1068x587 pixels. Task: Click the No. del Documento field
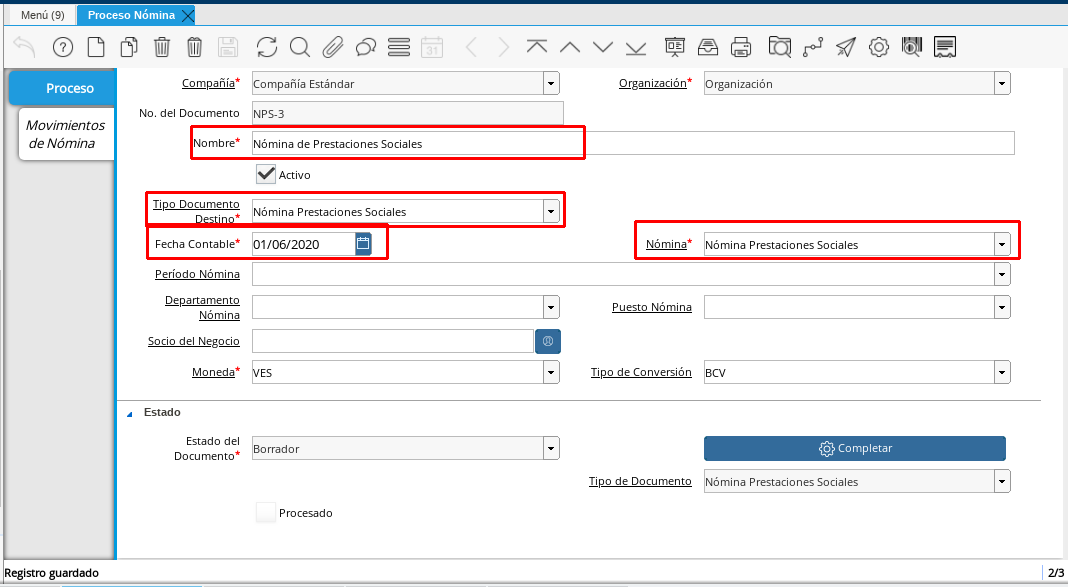coord(407,113)
